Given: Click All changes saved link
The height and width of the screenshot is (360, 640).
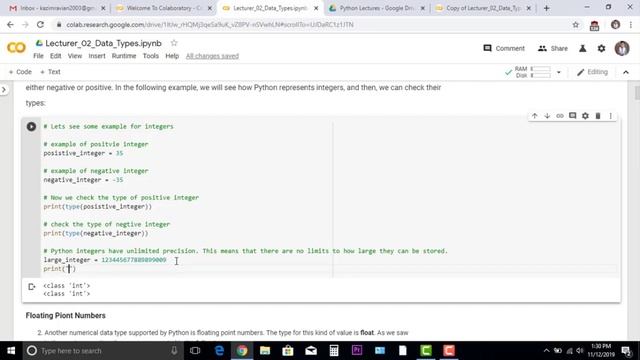Looking at the screenshot, I should point(212,56).
